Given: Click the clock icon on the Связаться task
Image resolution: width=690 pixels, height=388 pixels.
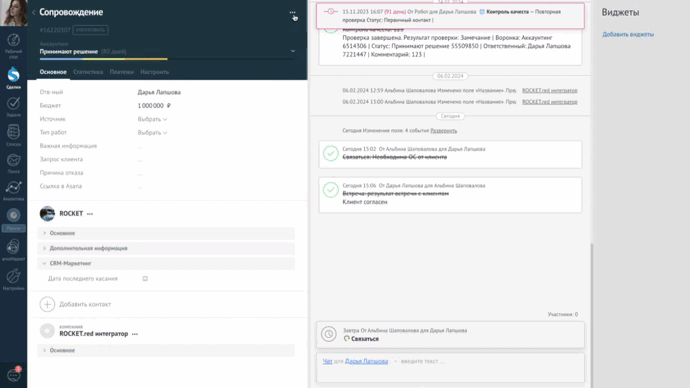Looking at the screenshot, I should [328, 334].
